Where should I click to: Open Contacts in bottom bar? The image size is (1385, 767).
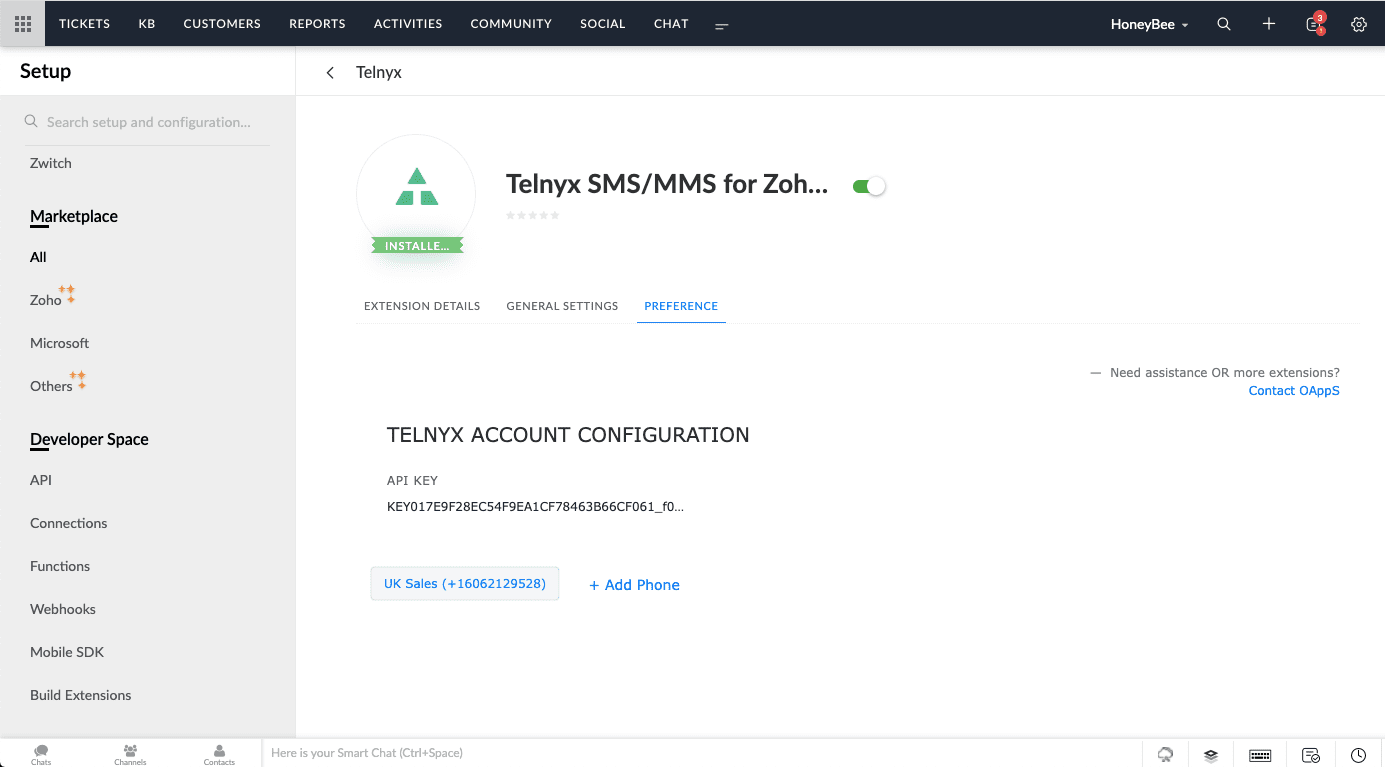click(x=219, y=754)
